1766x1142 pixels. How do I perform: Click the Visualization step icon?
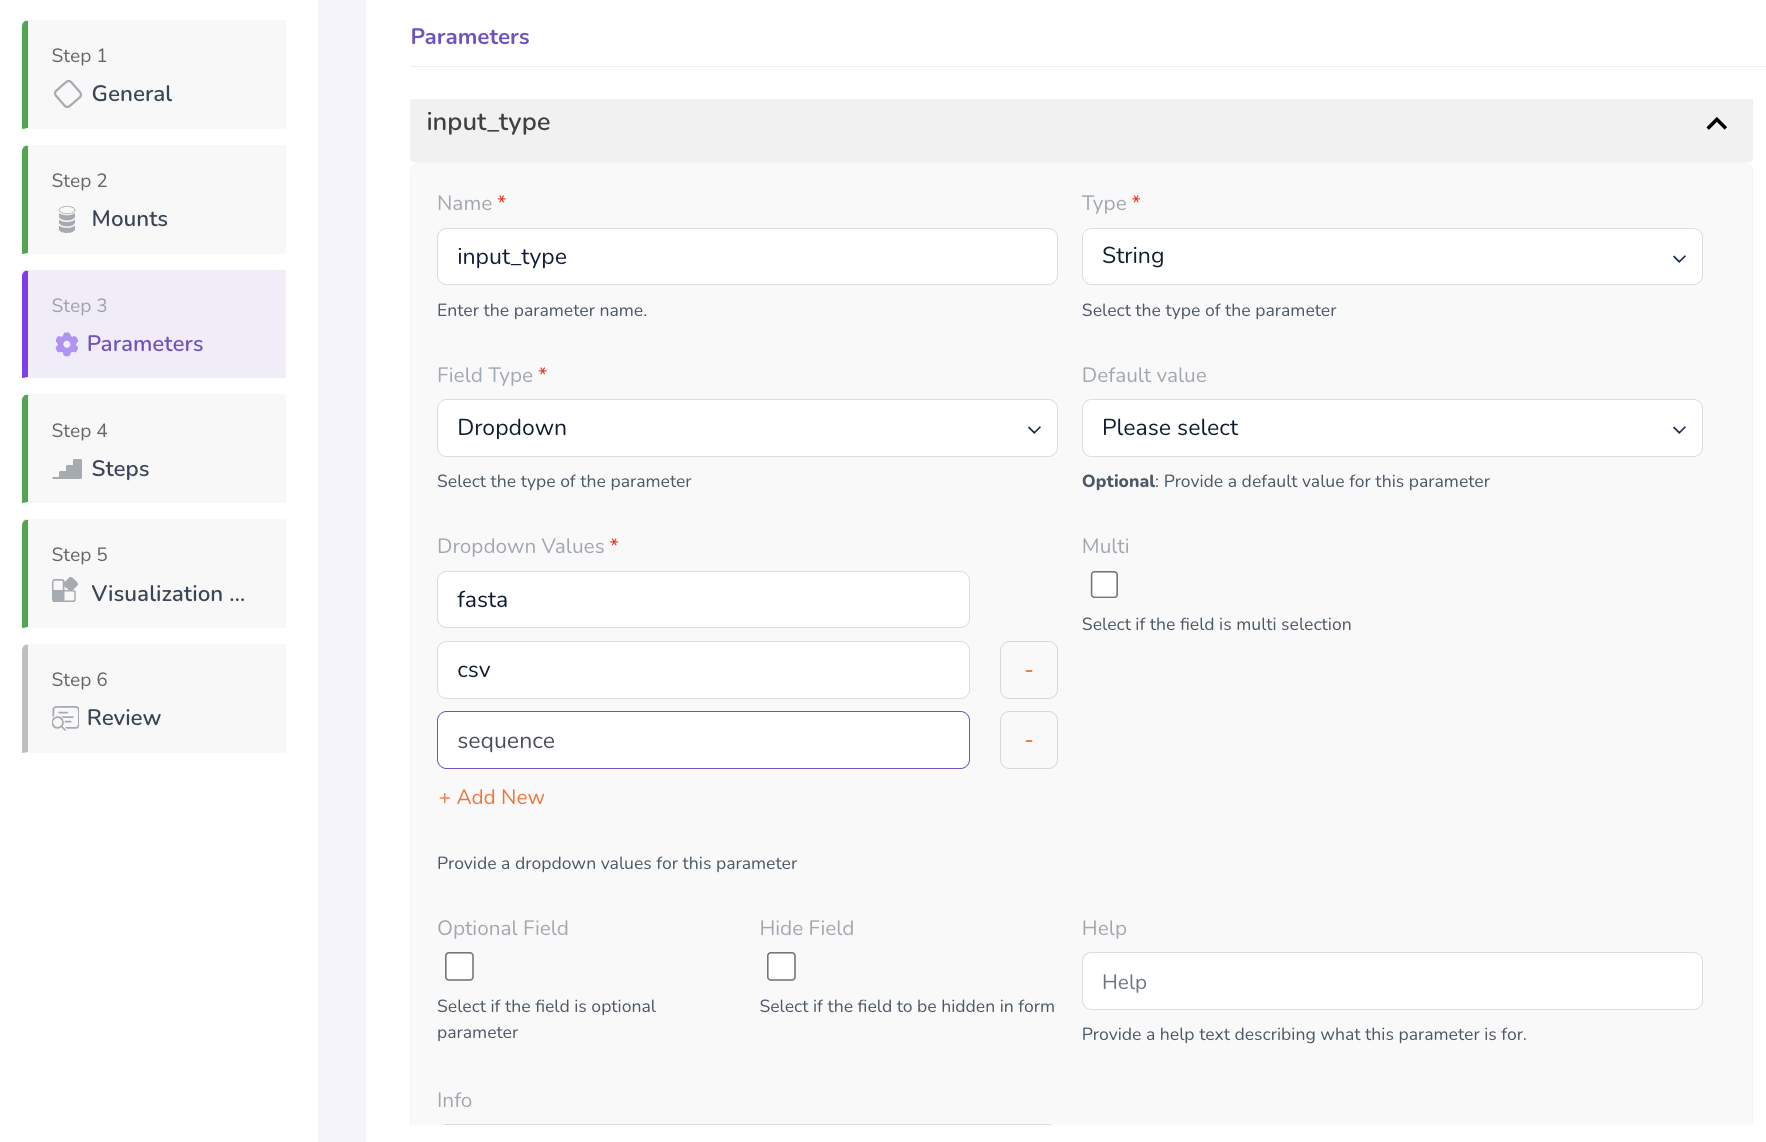(65, 591)
